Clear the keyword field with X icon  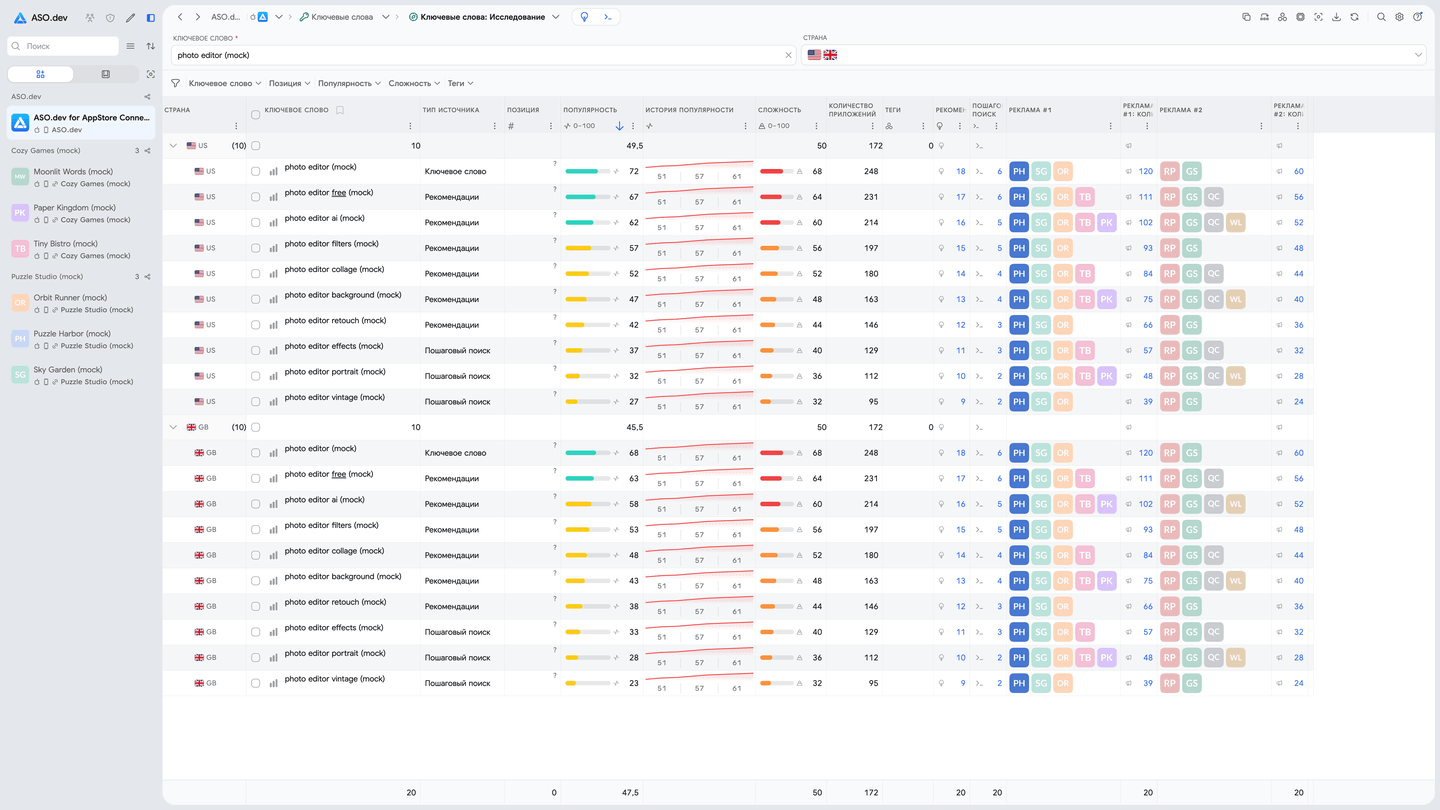click(788, 55)
